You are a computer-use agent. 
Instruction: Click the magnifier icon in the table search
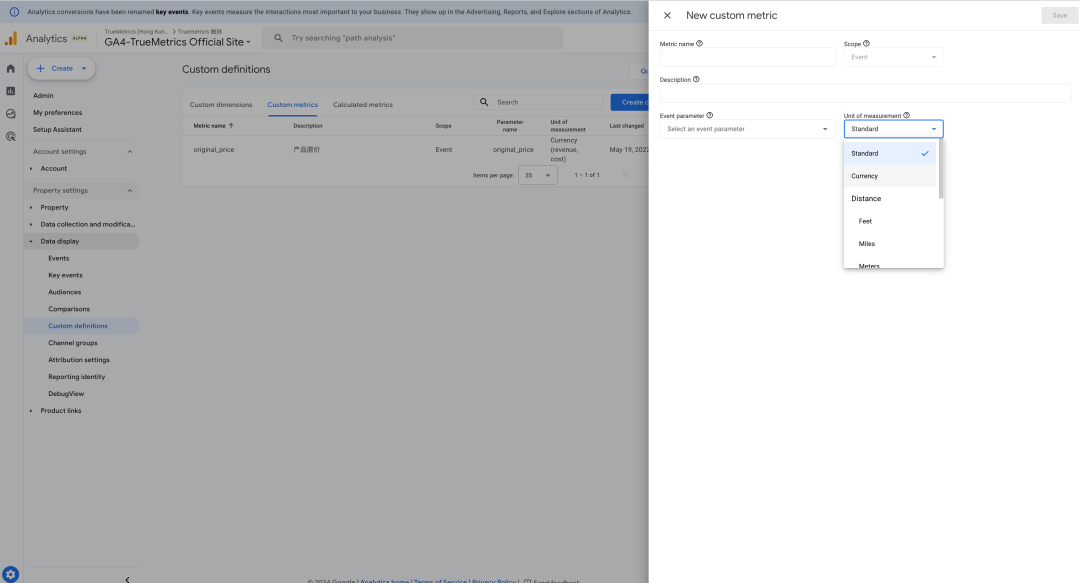[x=484, y=102]
